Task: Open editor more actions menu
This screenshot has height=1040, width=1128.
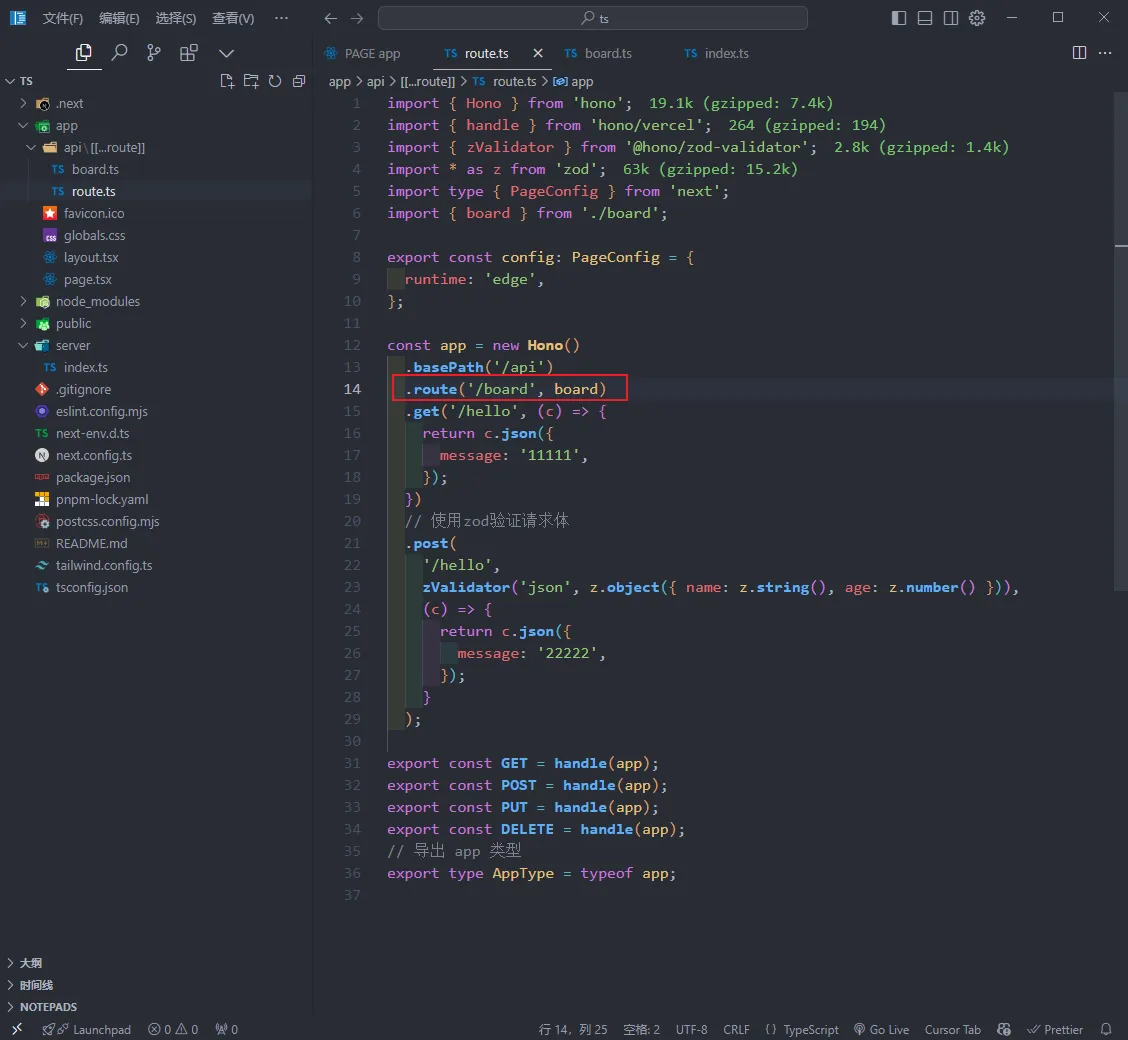Action: click(1105, 53)
